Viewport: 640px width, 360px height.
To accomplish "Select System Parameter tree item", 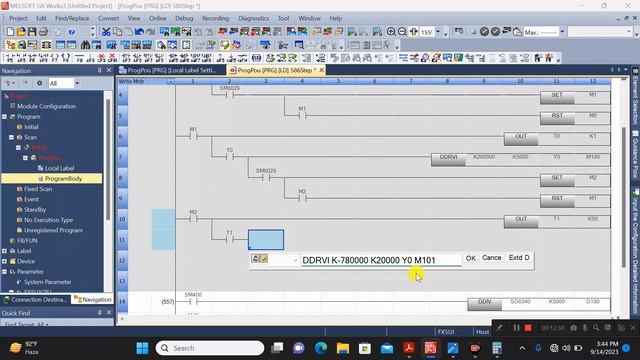I will coord(47,282).
